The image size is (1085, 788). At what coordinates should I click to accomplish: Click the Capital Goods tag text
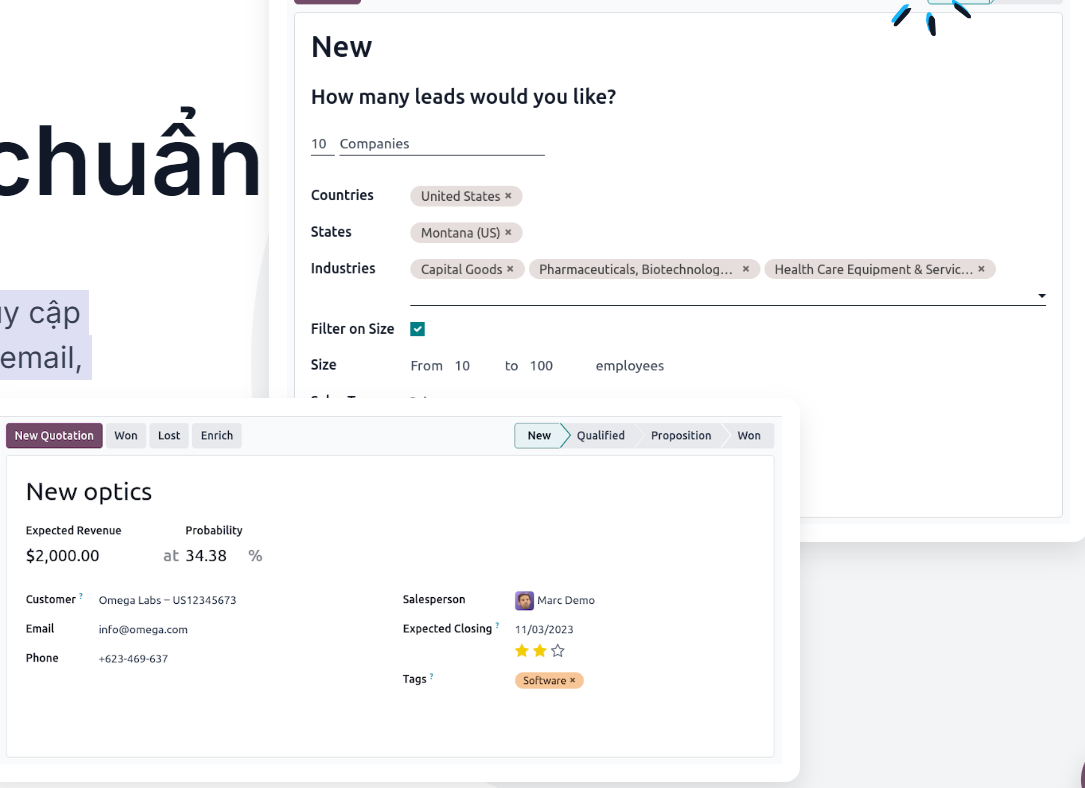click(462, 269)
